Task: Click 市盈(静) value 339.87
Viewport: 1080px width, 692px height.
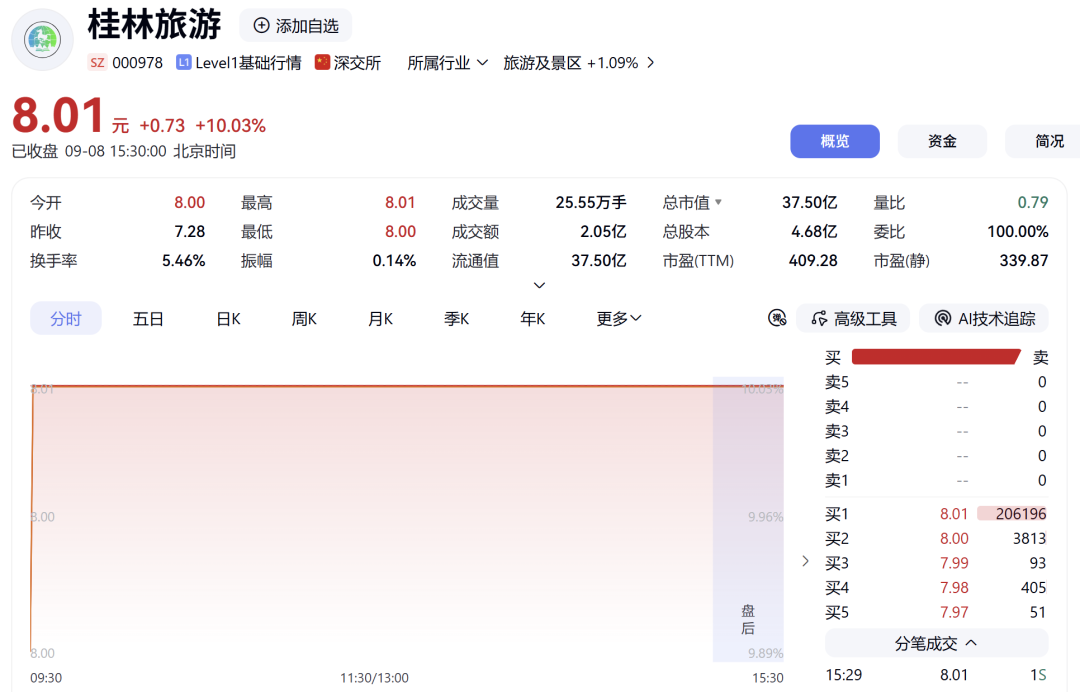Action: point(1024,261)
